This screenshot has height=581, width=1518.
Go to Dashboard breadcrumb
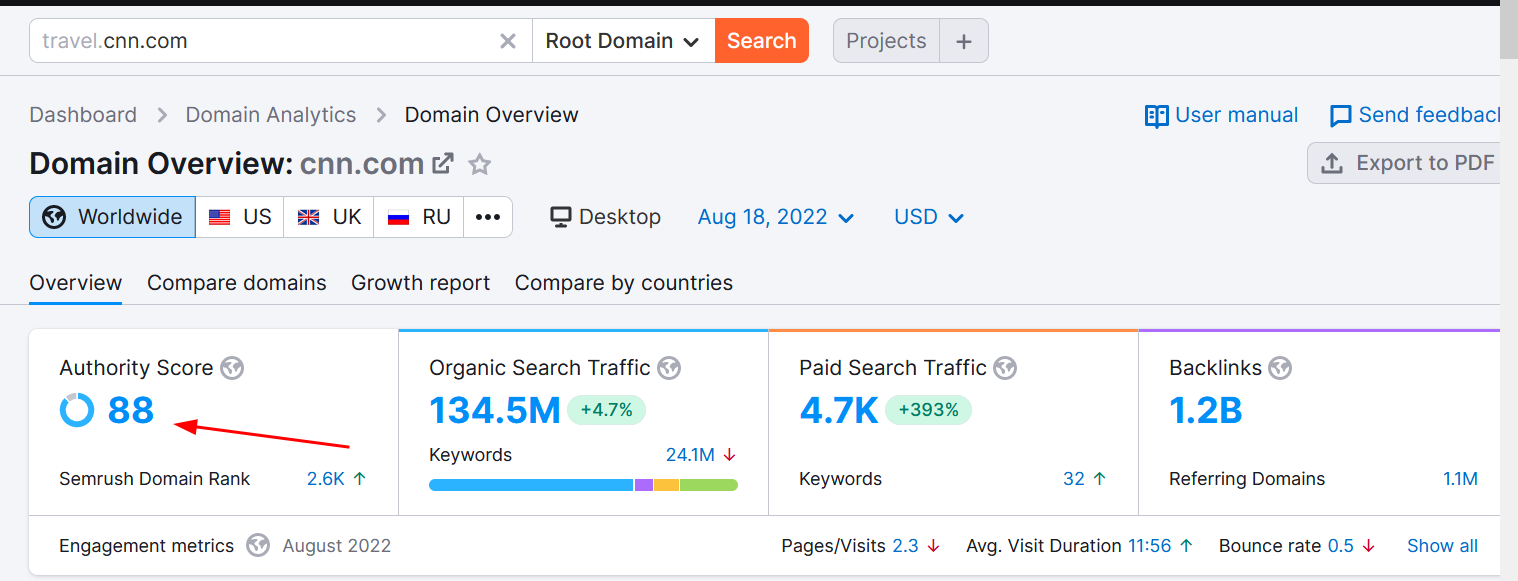pyautogui.click(x=83, y=115)
